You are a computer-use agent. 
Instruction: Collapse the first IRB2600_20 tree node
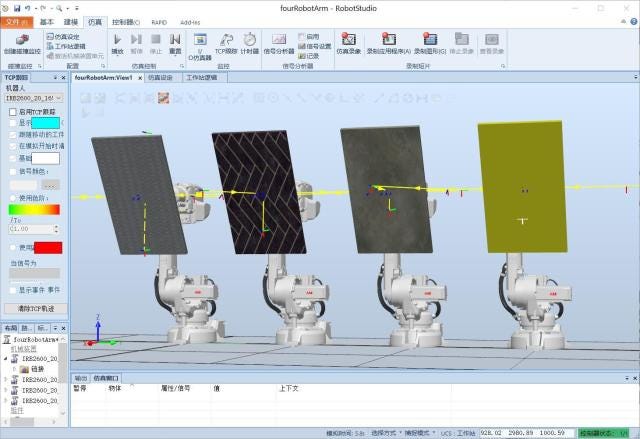coord(6,358)
